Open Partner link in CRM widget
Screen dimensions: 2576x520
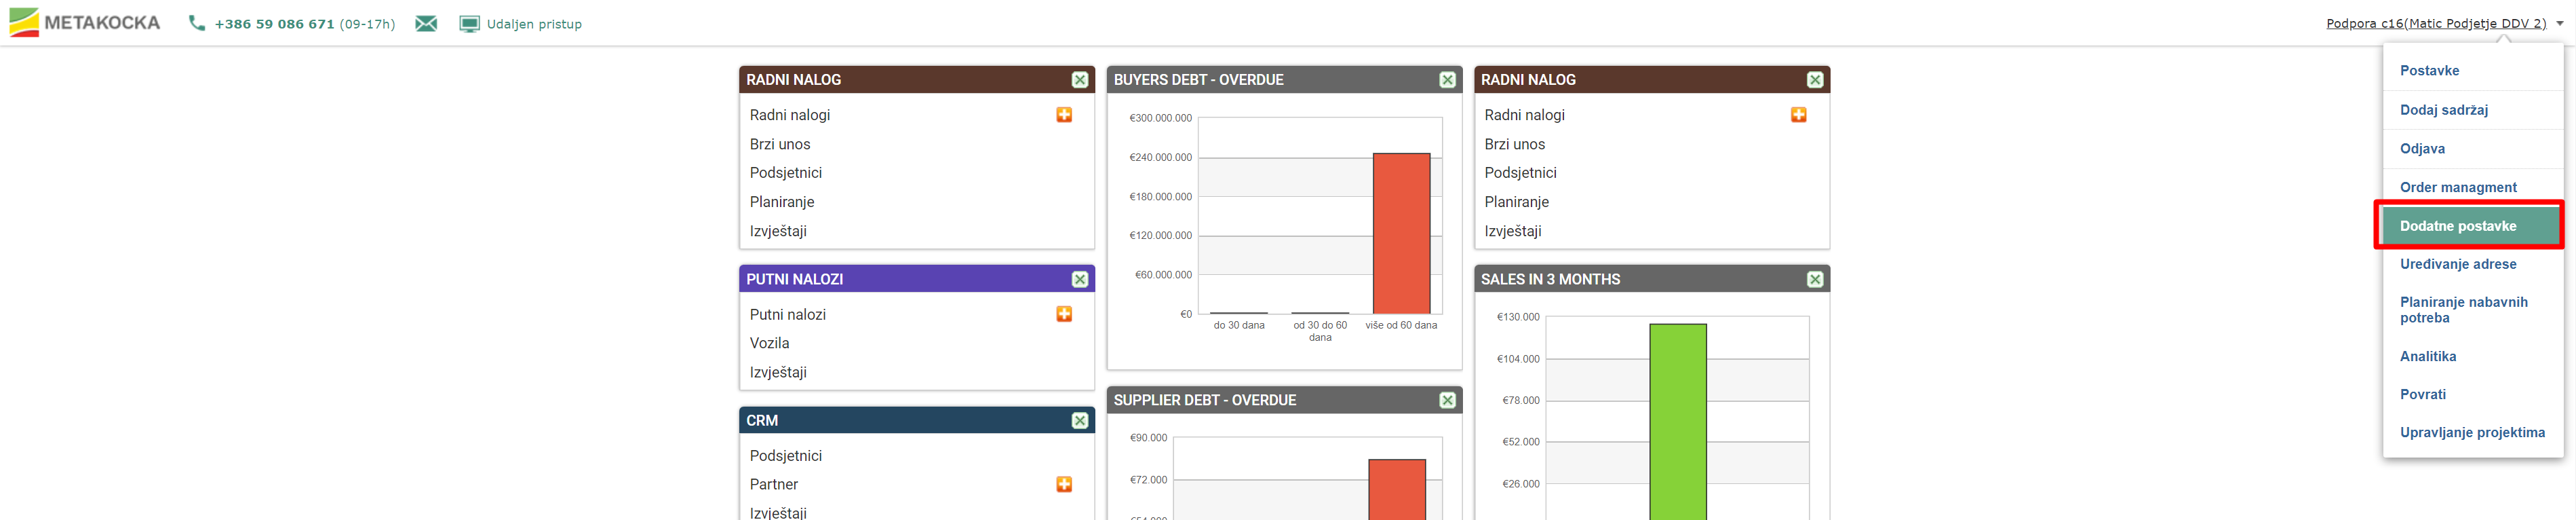(x=774, y=484)
